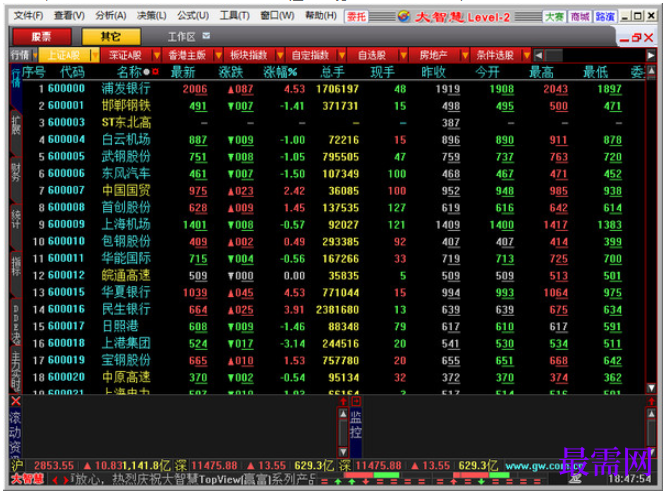The image size is (671, 493).
Task: Open the 房地产 dropdown arrow
Action: pyautogui.click(x=465, y=55)
